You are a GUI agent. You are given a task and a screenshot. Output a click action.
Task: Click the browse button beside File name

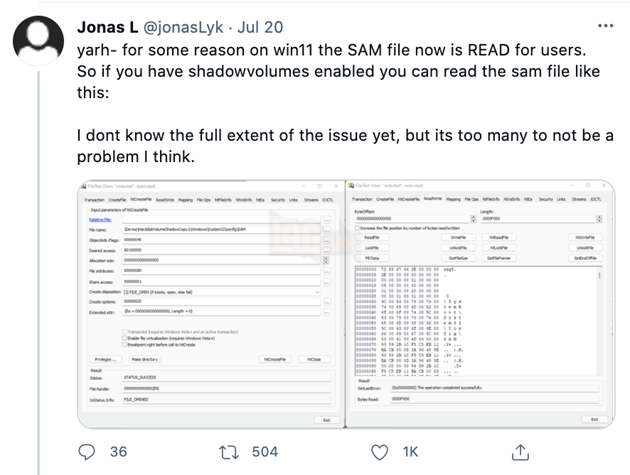click(x=326, y=229)
